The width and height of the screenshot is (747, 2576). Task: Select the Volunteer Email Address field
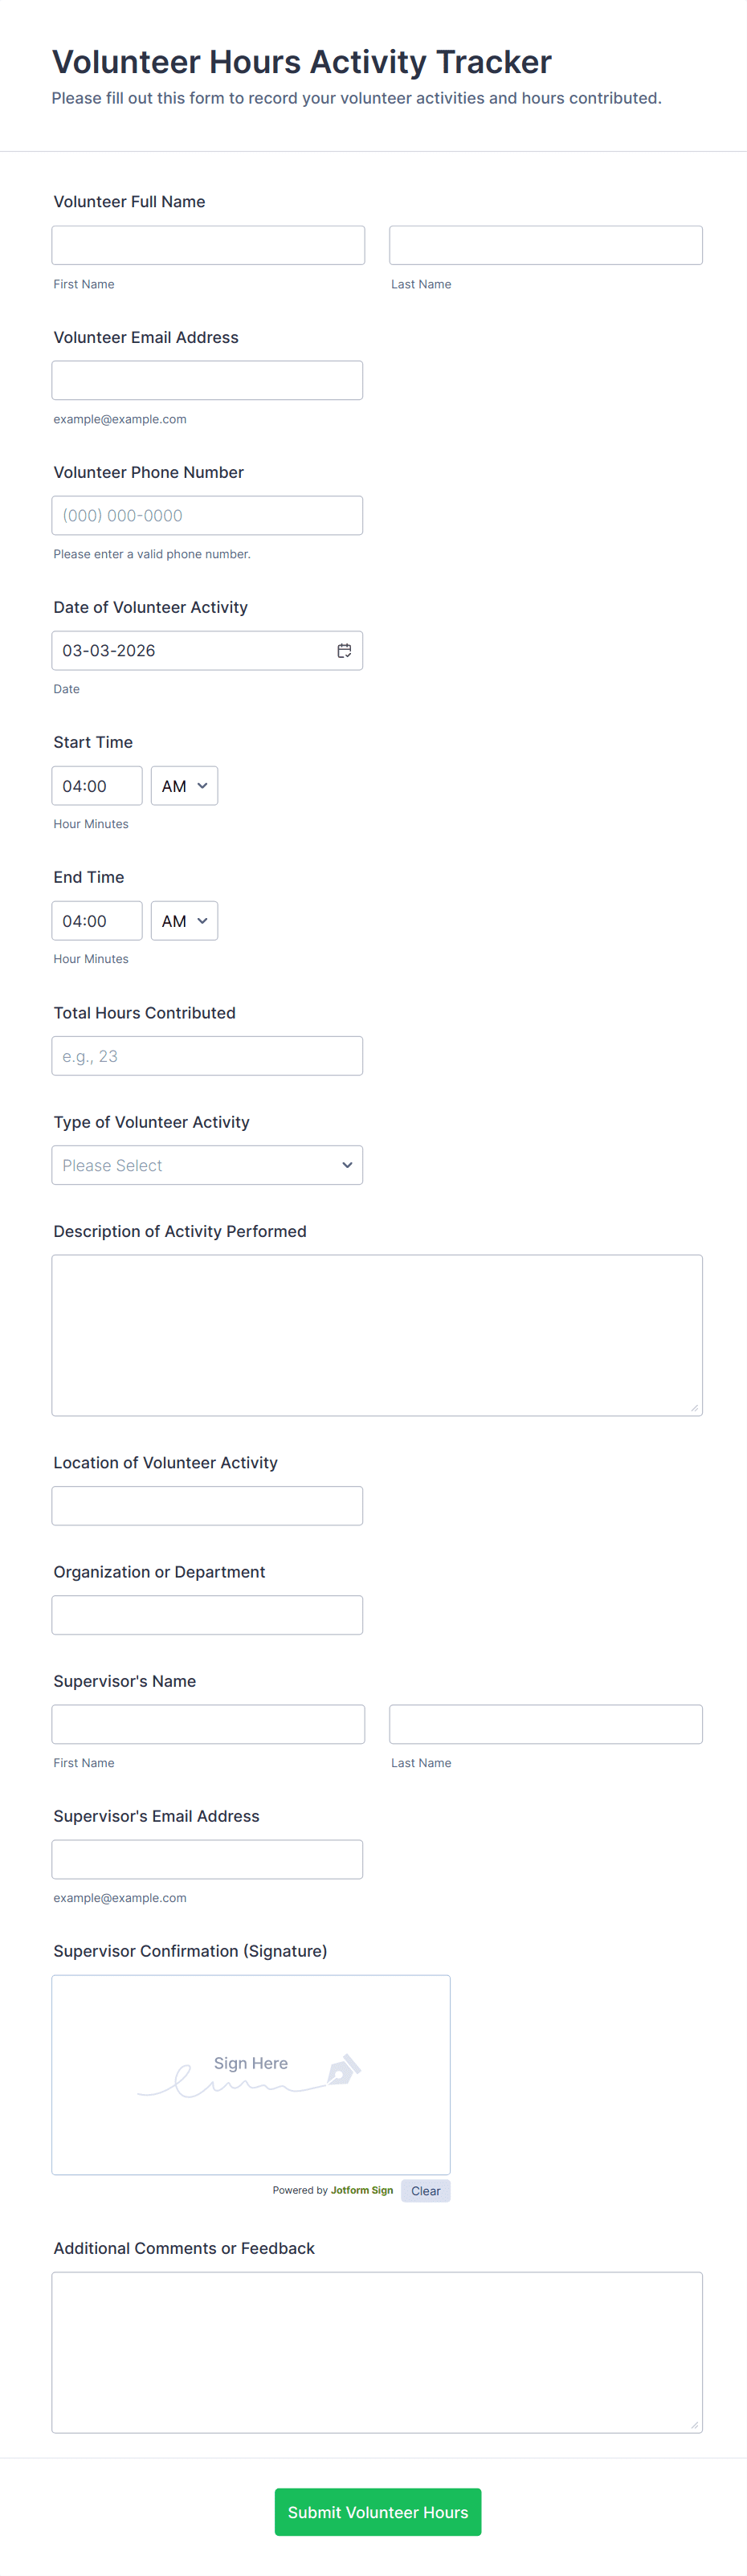tap(207, 380)
